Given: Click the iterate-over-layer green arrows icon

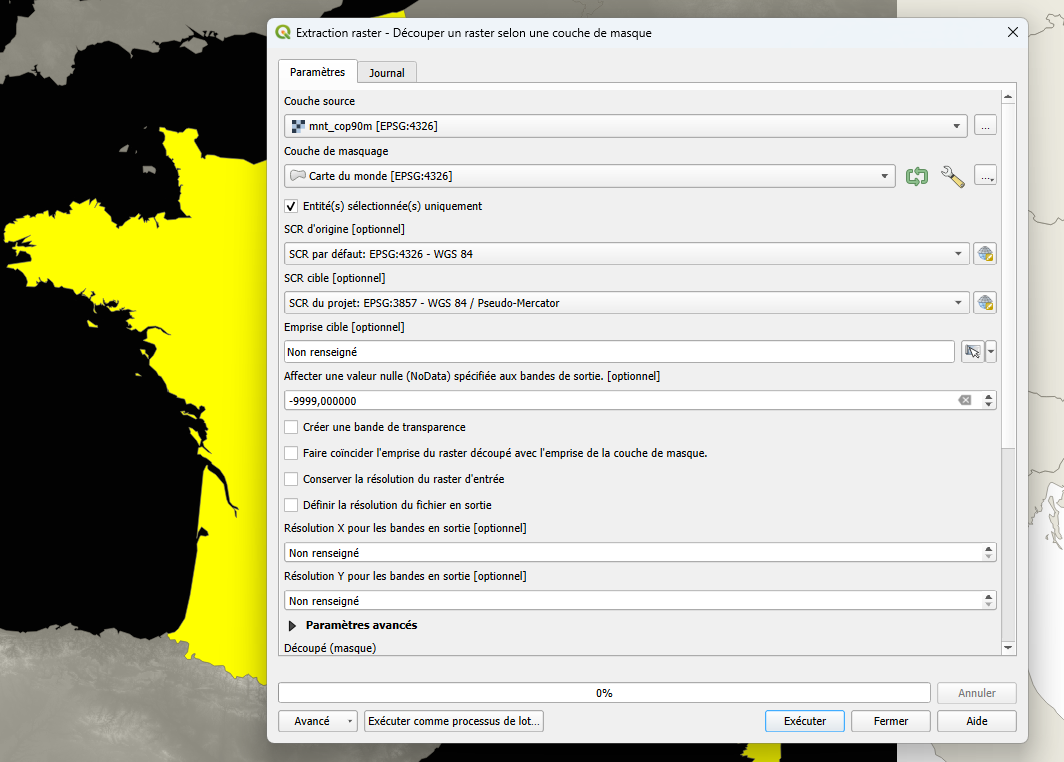Looking at the screenshot, I should coord(917,176).
